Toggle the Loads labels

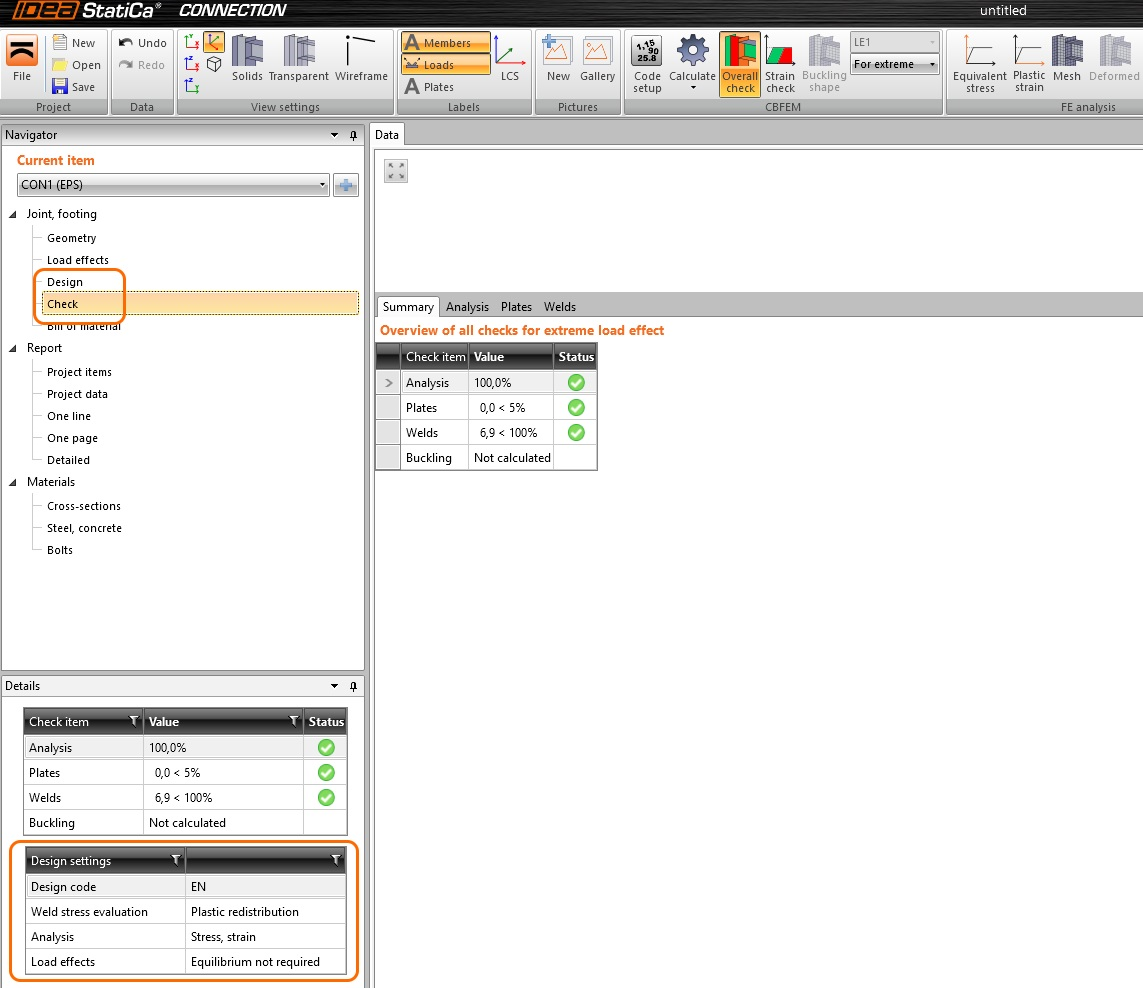(446, 65)
